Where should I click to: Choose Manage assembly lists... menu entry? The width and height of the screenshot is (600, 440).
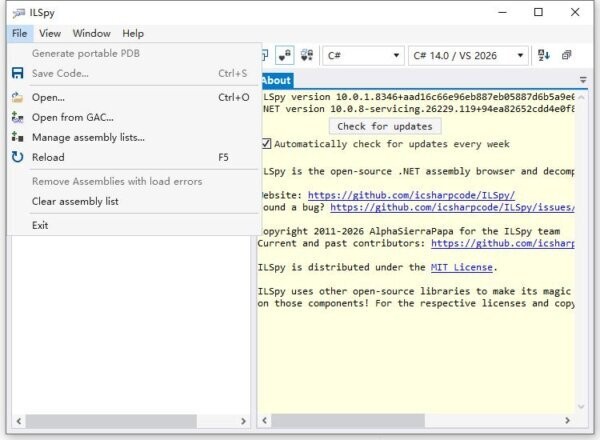click(x=133, y=137)
